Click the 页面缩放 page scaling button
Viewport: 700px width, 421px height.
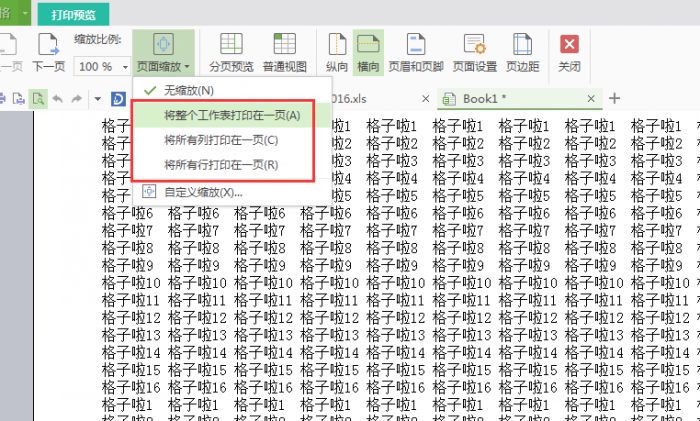pos(163,53)
